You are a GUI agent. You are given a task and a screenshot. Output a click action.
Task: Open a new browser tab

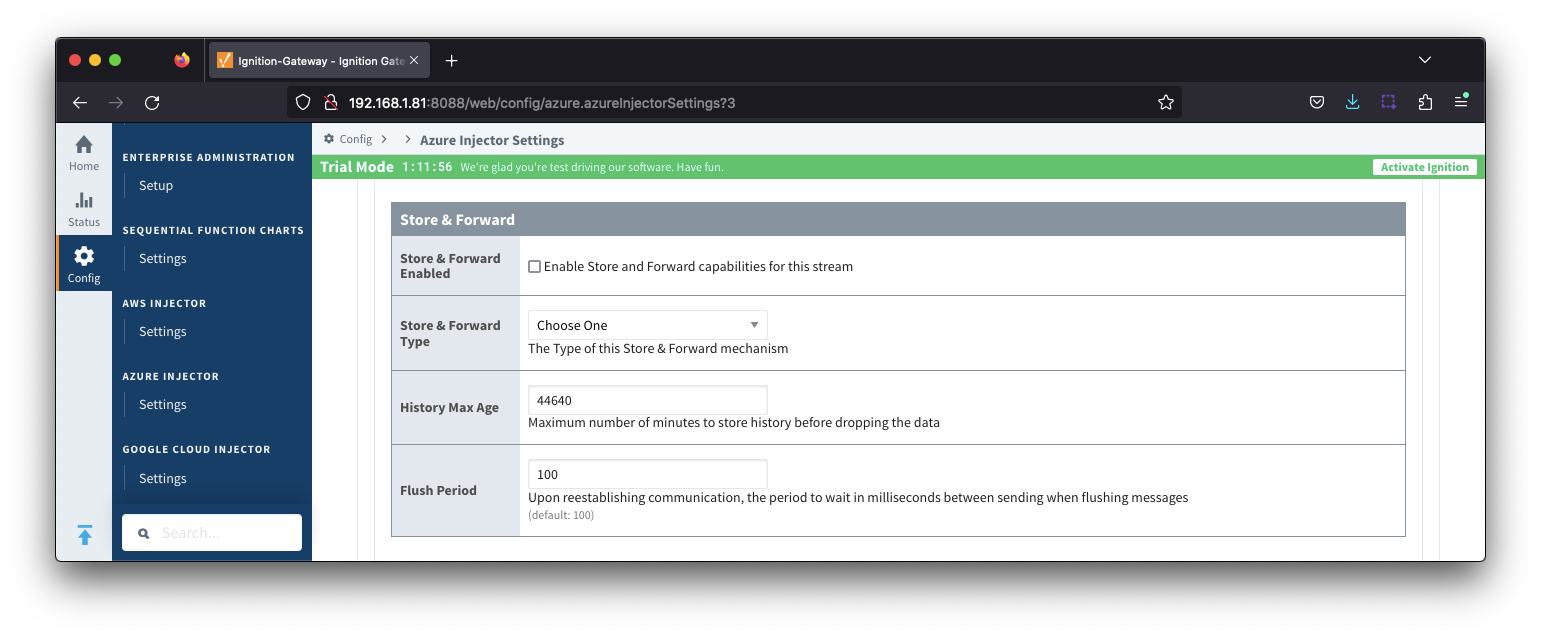[451, 60]
